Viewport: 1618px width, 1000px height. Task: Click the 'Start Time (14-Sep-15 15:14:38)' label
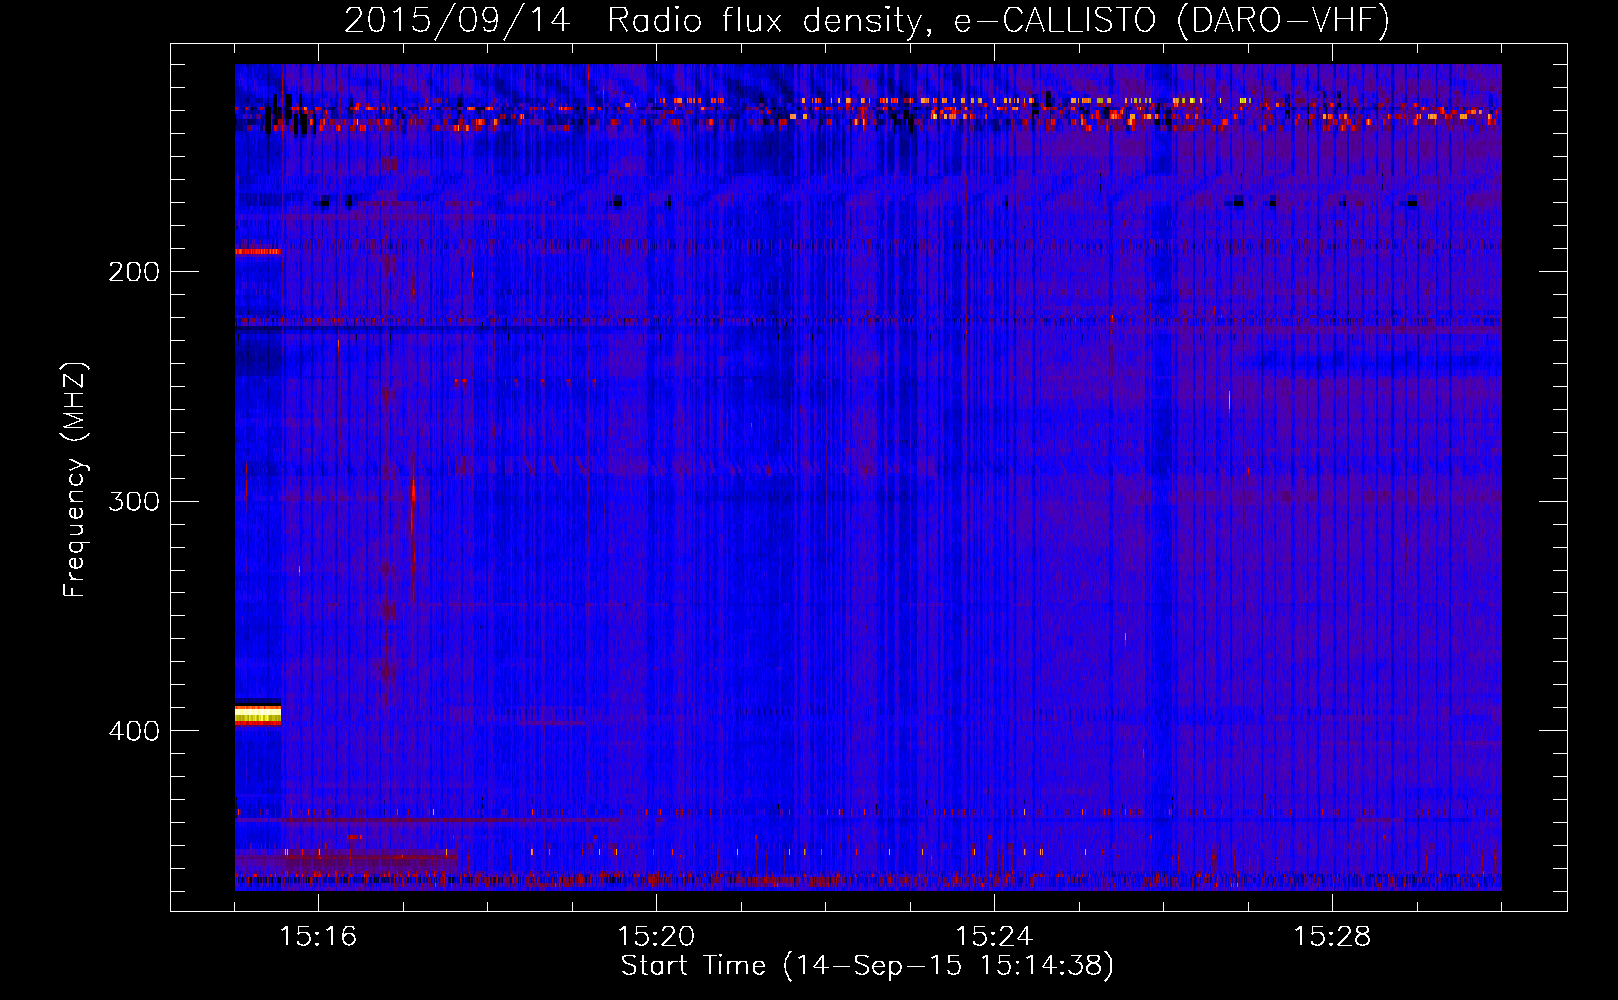pyautogui.click(x=867, y=966)
